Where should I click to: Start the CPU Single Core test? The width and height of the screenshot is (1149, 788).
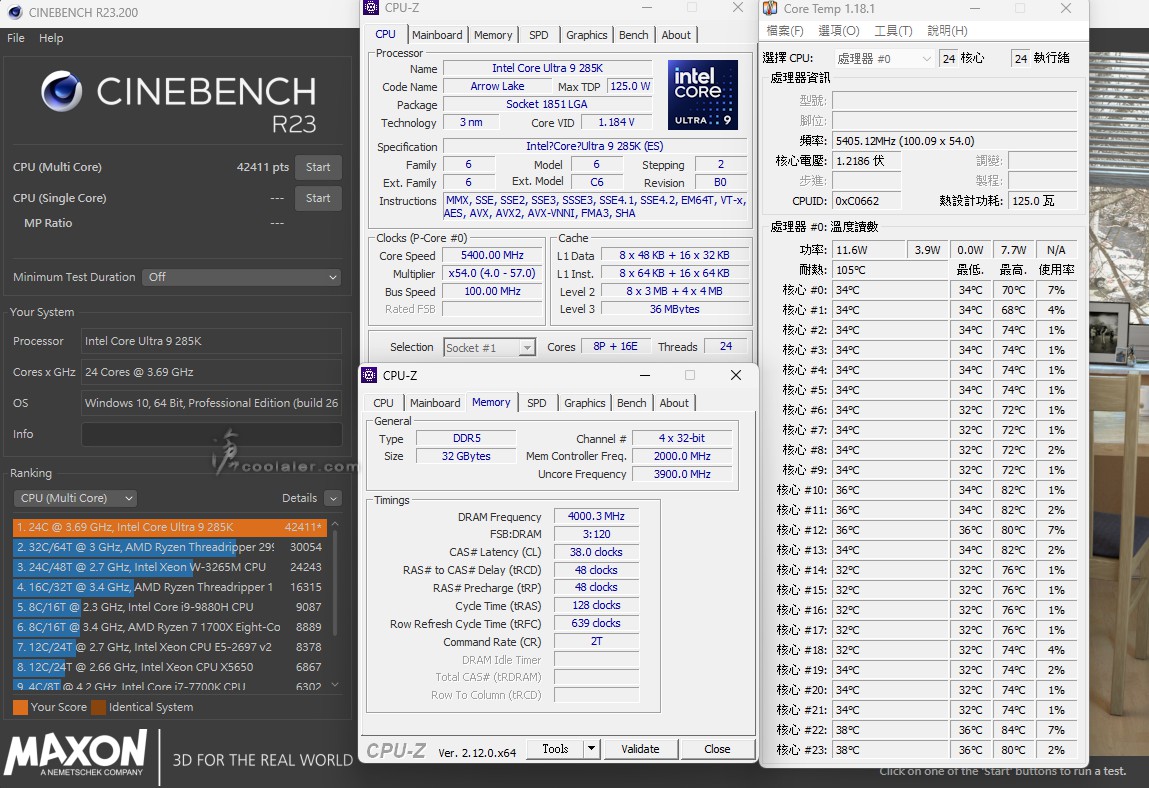click(x=318, y=198)
